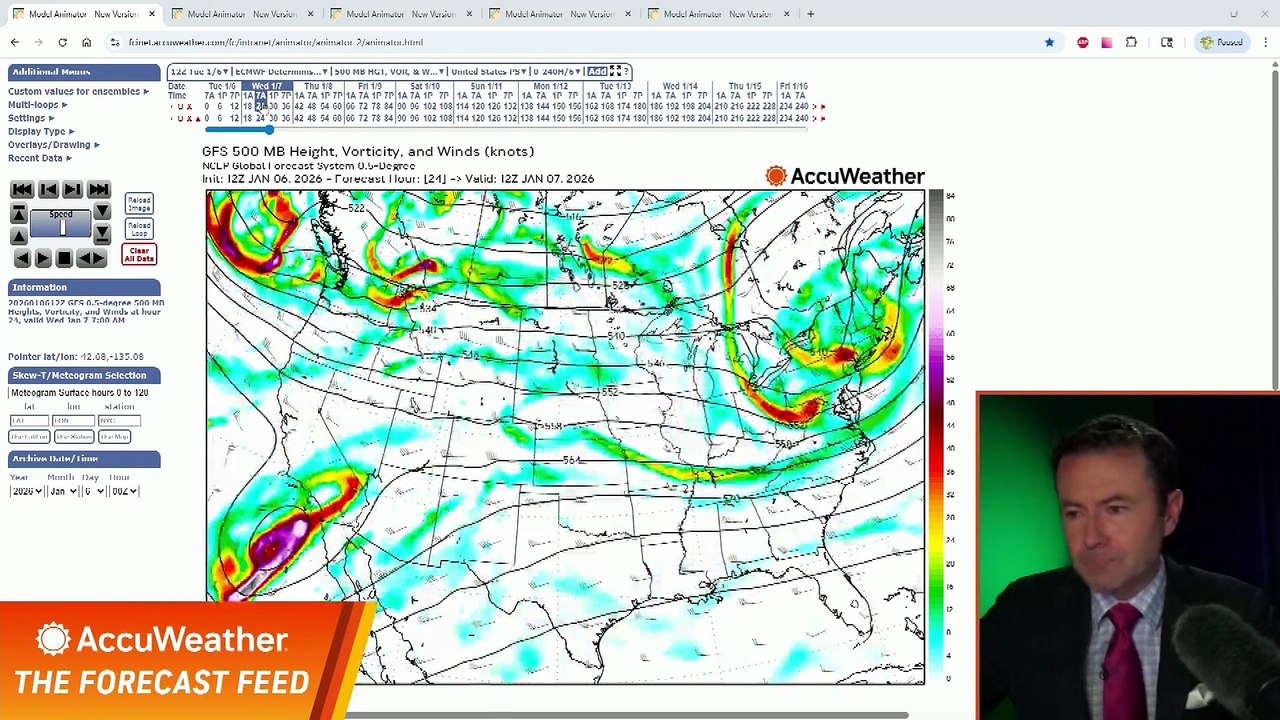Switch to the second Model Animator tab

tap(242, 14)
